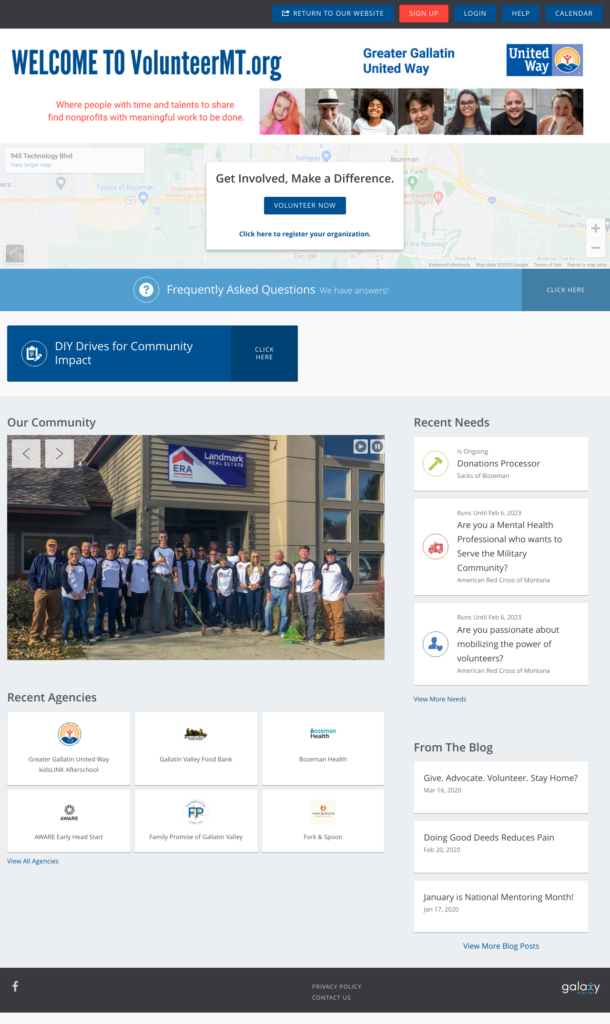Open the Login page
This screenshot has width=610, height=1024.
coord(475,13)
